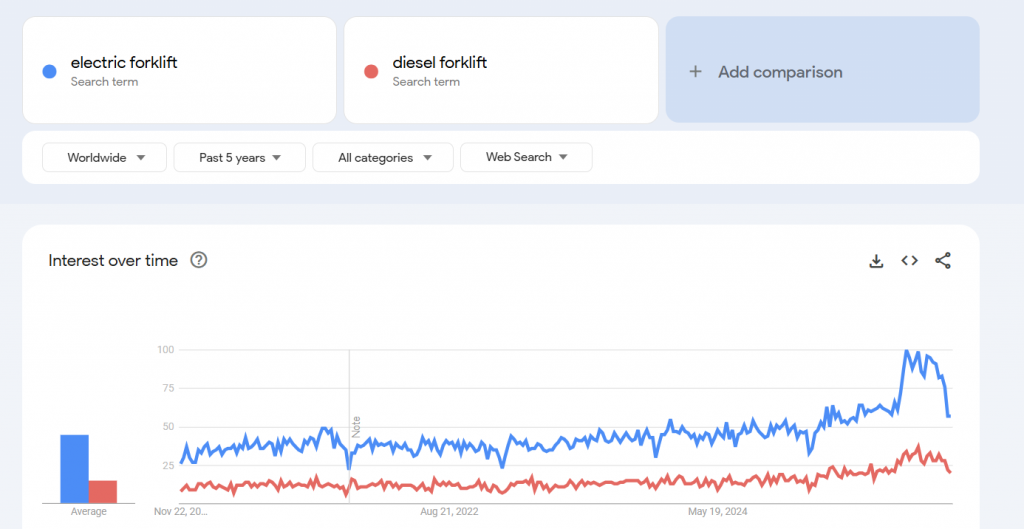This screenshot has height=529, width=1024.
Task: Click the red average bar
Action: pos(102,491)
